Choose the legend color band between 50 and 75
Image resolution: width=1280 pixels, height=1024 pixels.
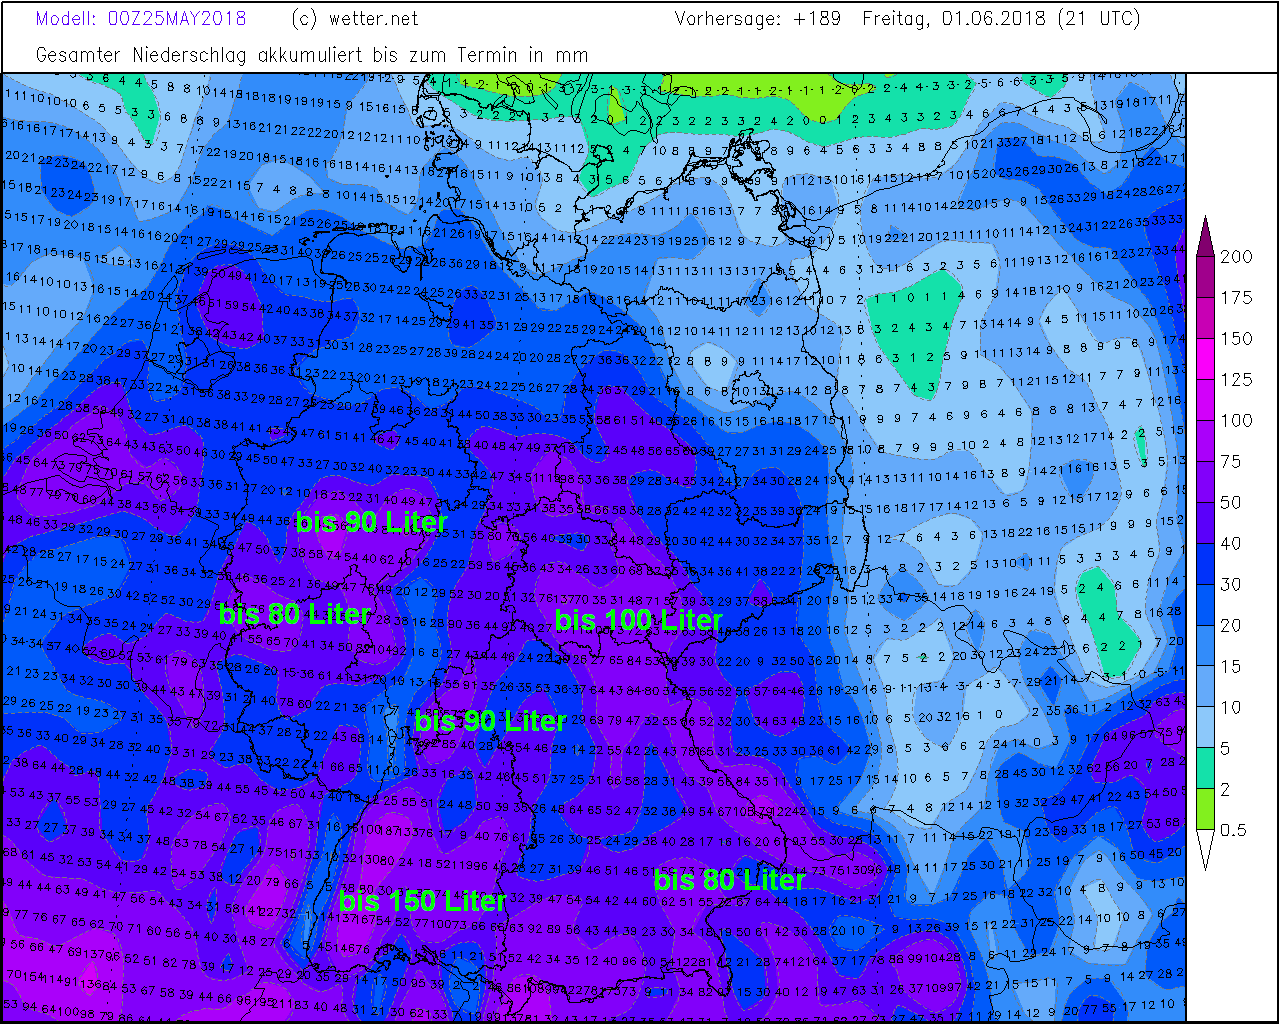[1205, 482]
